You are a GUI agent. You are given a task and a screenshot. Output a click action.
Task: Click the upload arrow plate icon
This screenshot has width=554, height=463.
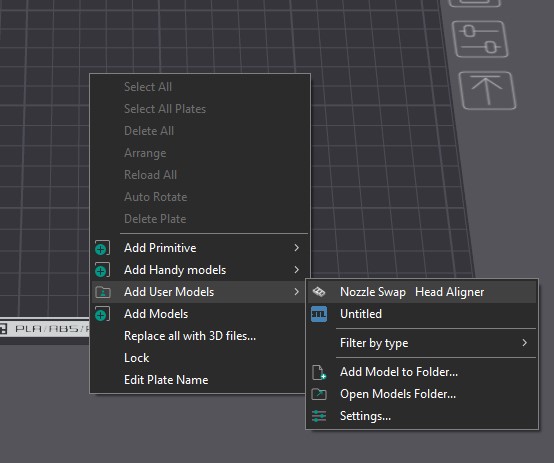tap(488, 90)
